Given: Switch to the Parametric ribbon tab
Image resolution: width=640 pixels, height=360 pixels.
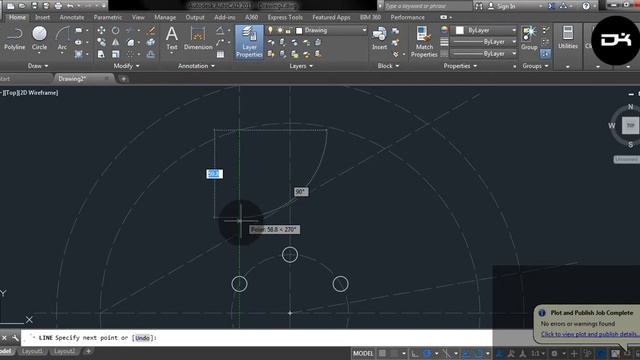Looking at the screenshot, I should pos(108,17).
